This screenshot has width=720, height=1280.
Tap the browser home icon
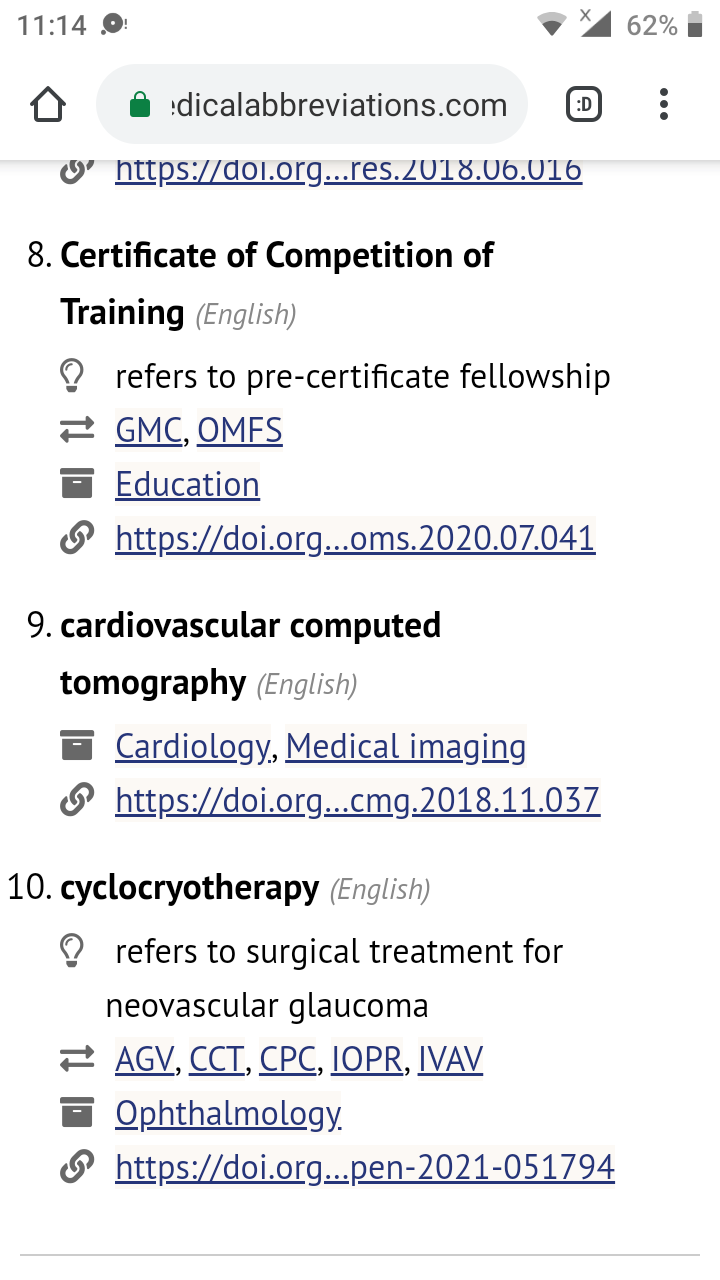(48, 104)
